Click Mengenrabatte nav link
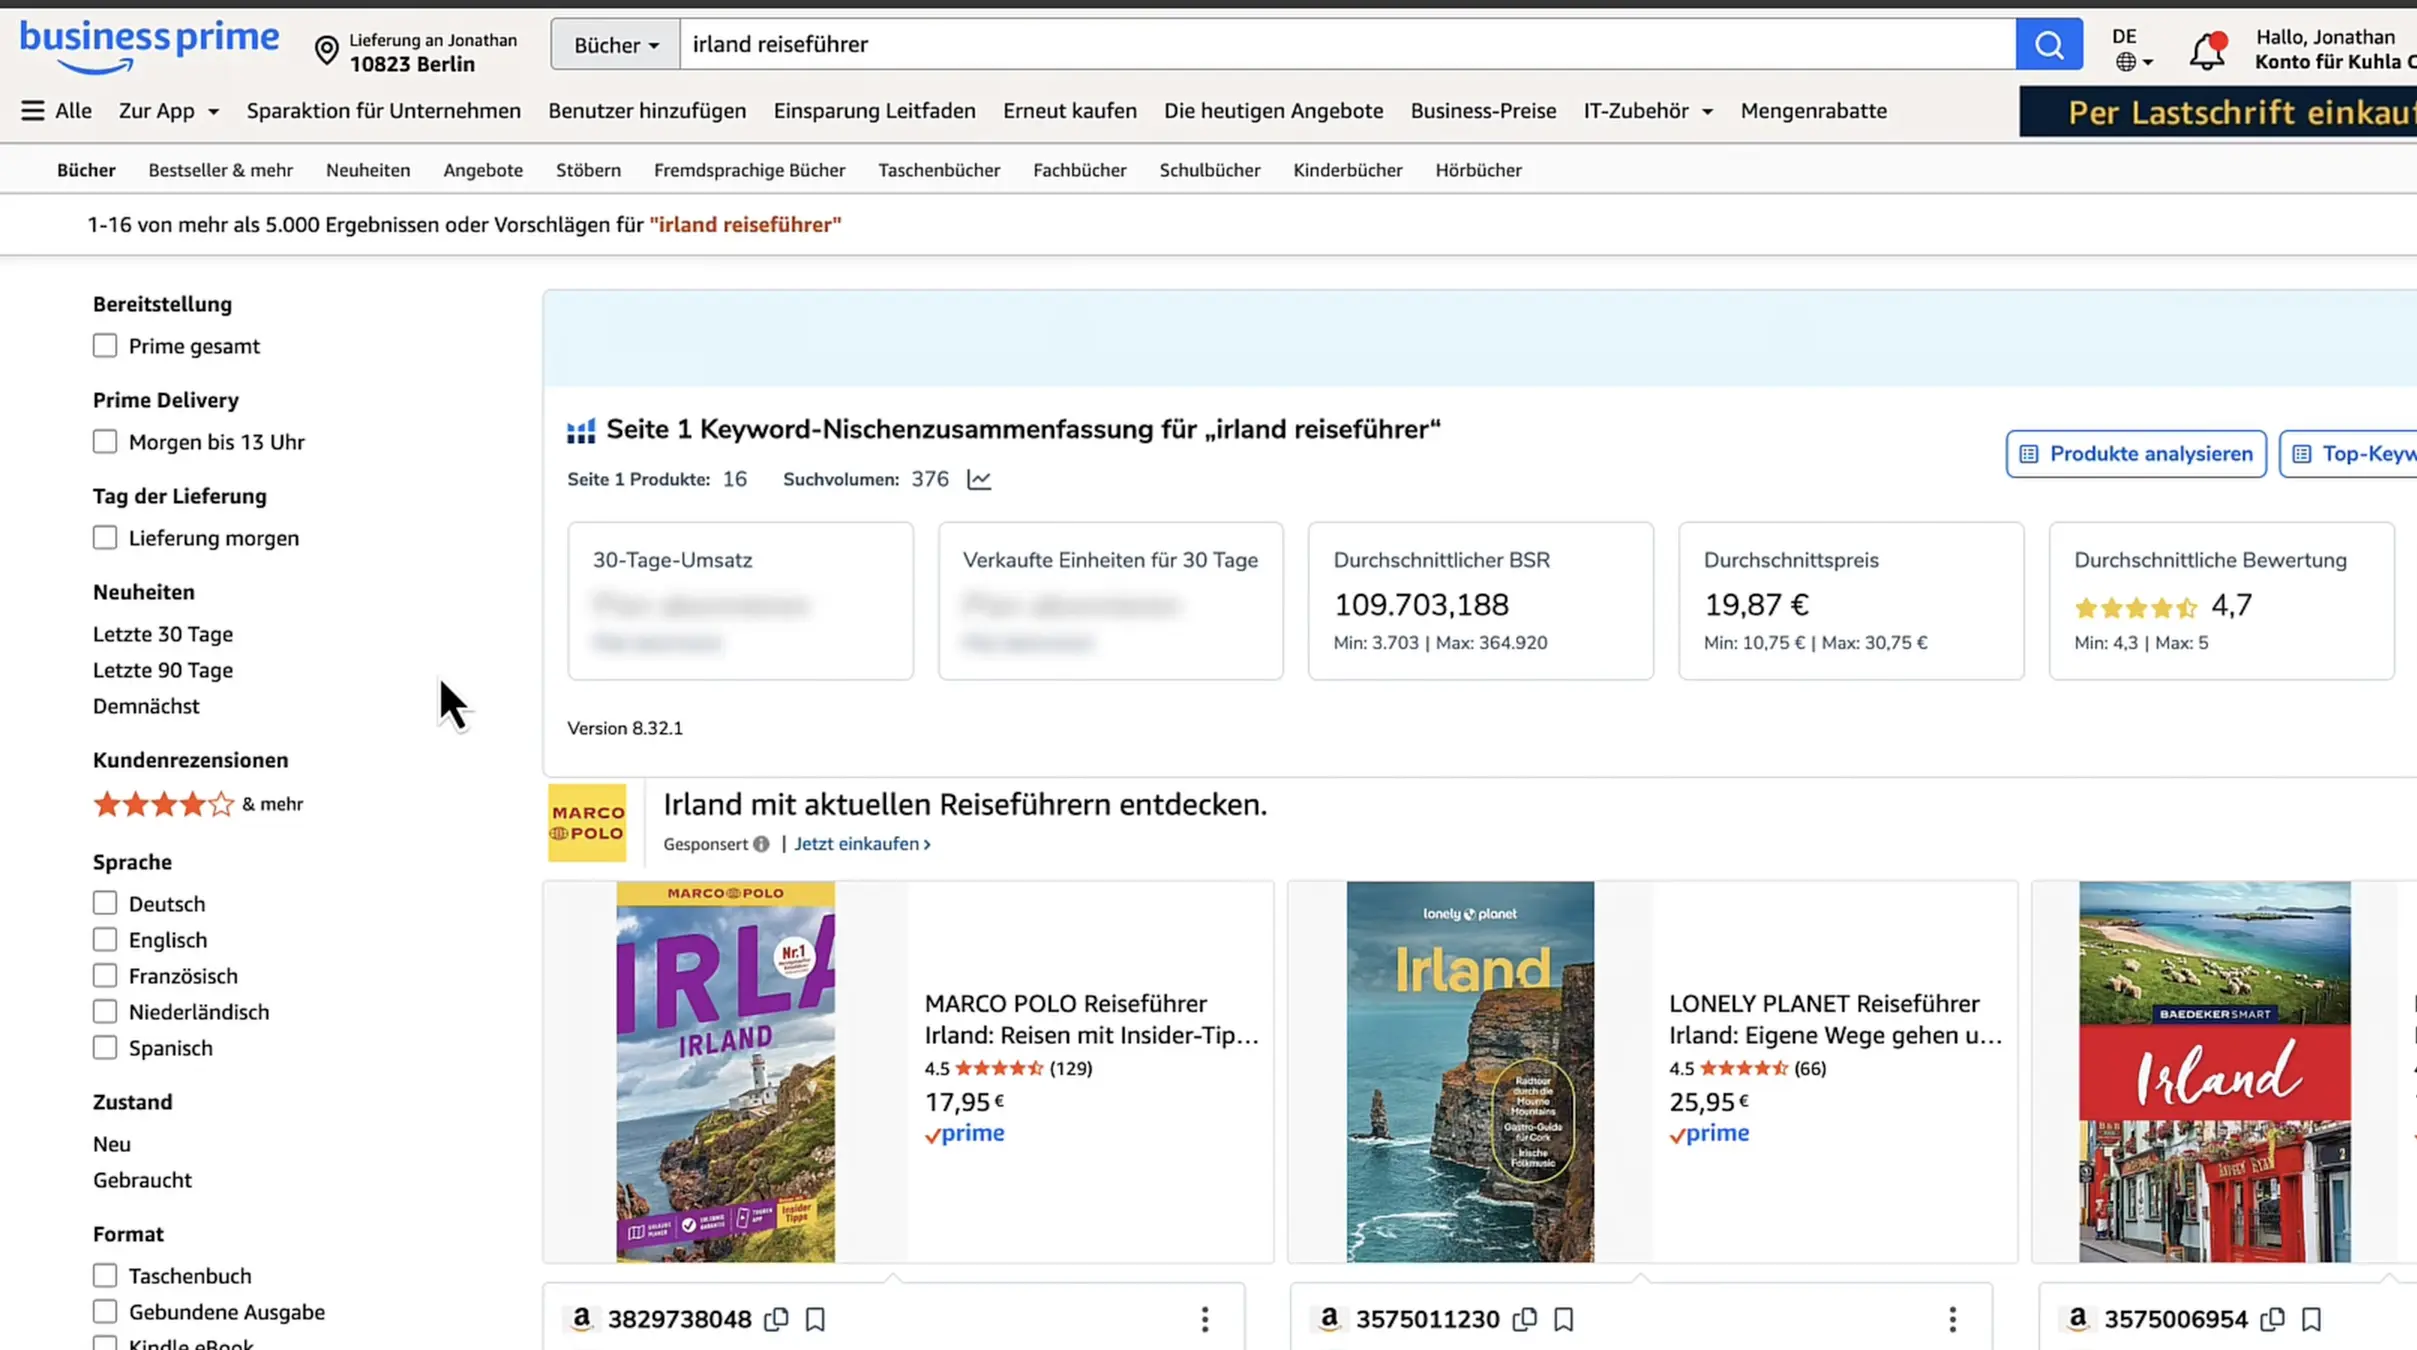The image size is (2417, 1350). click(1813, 111)
